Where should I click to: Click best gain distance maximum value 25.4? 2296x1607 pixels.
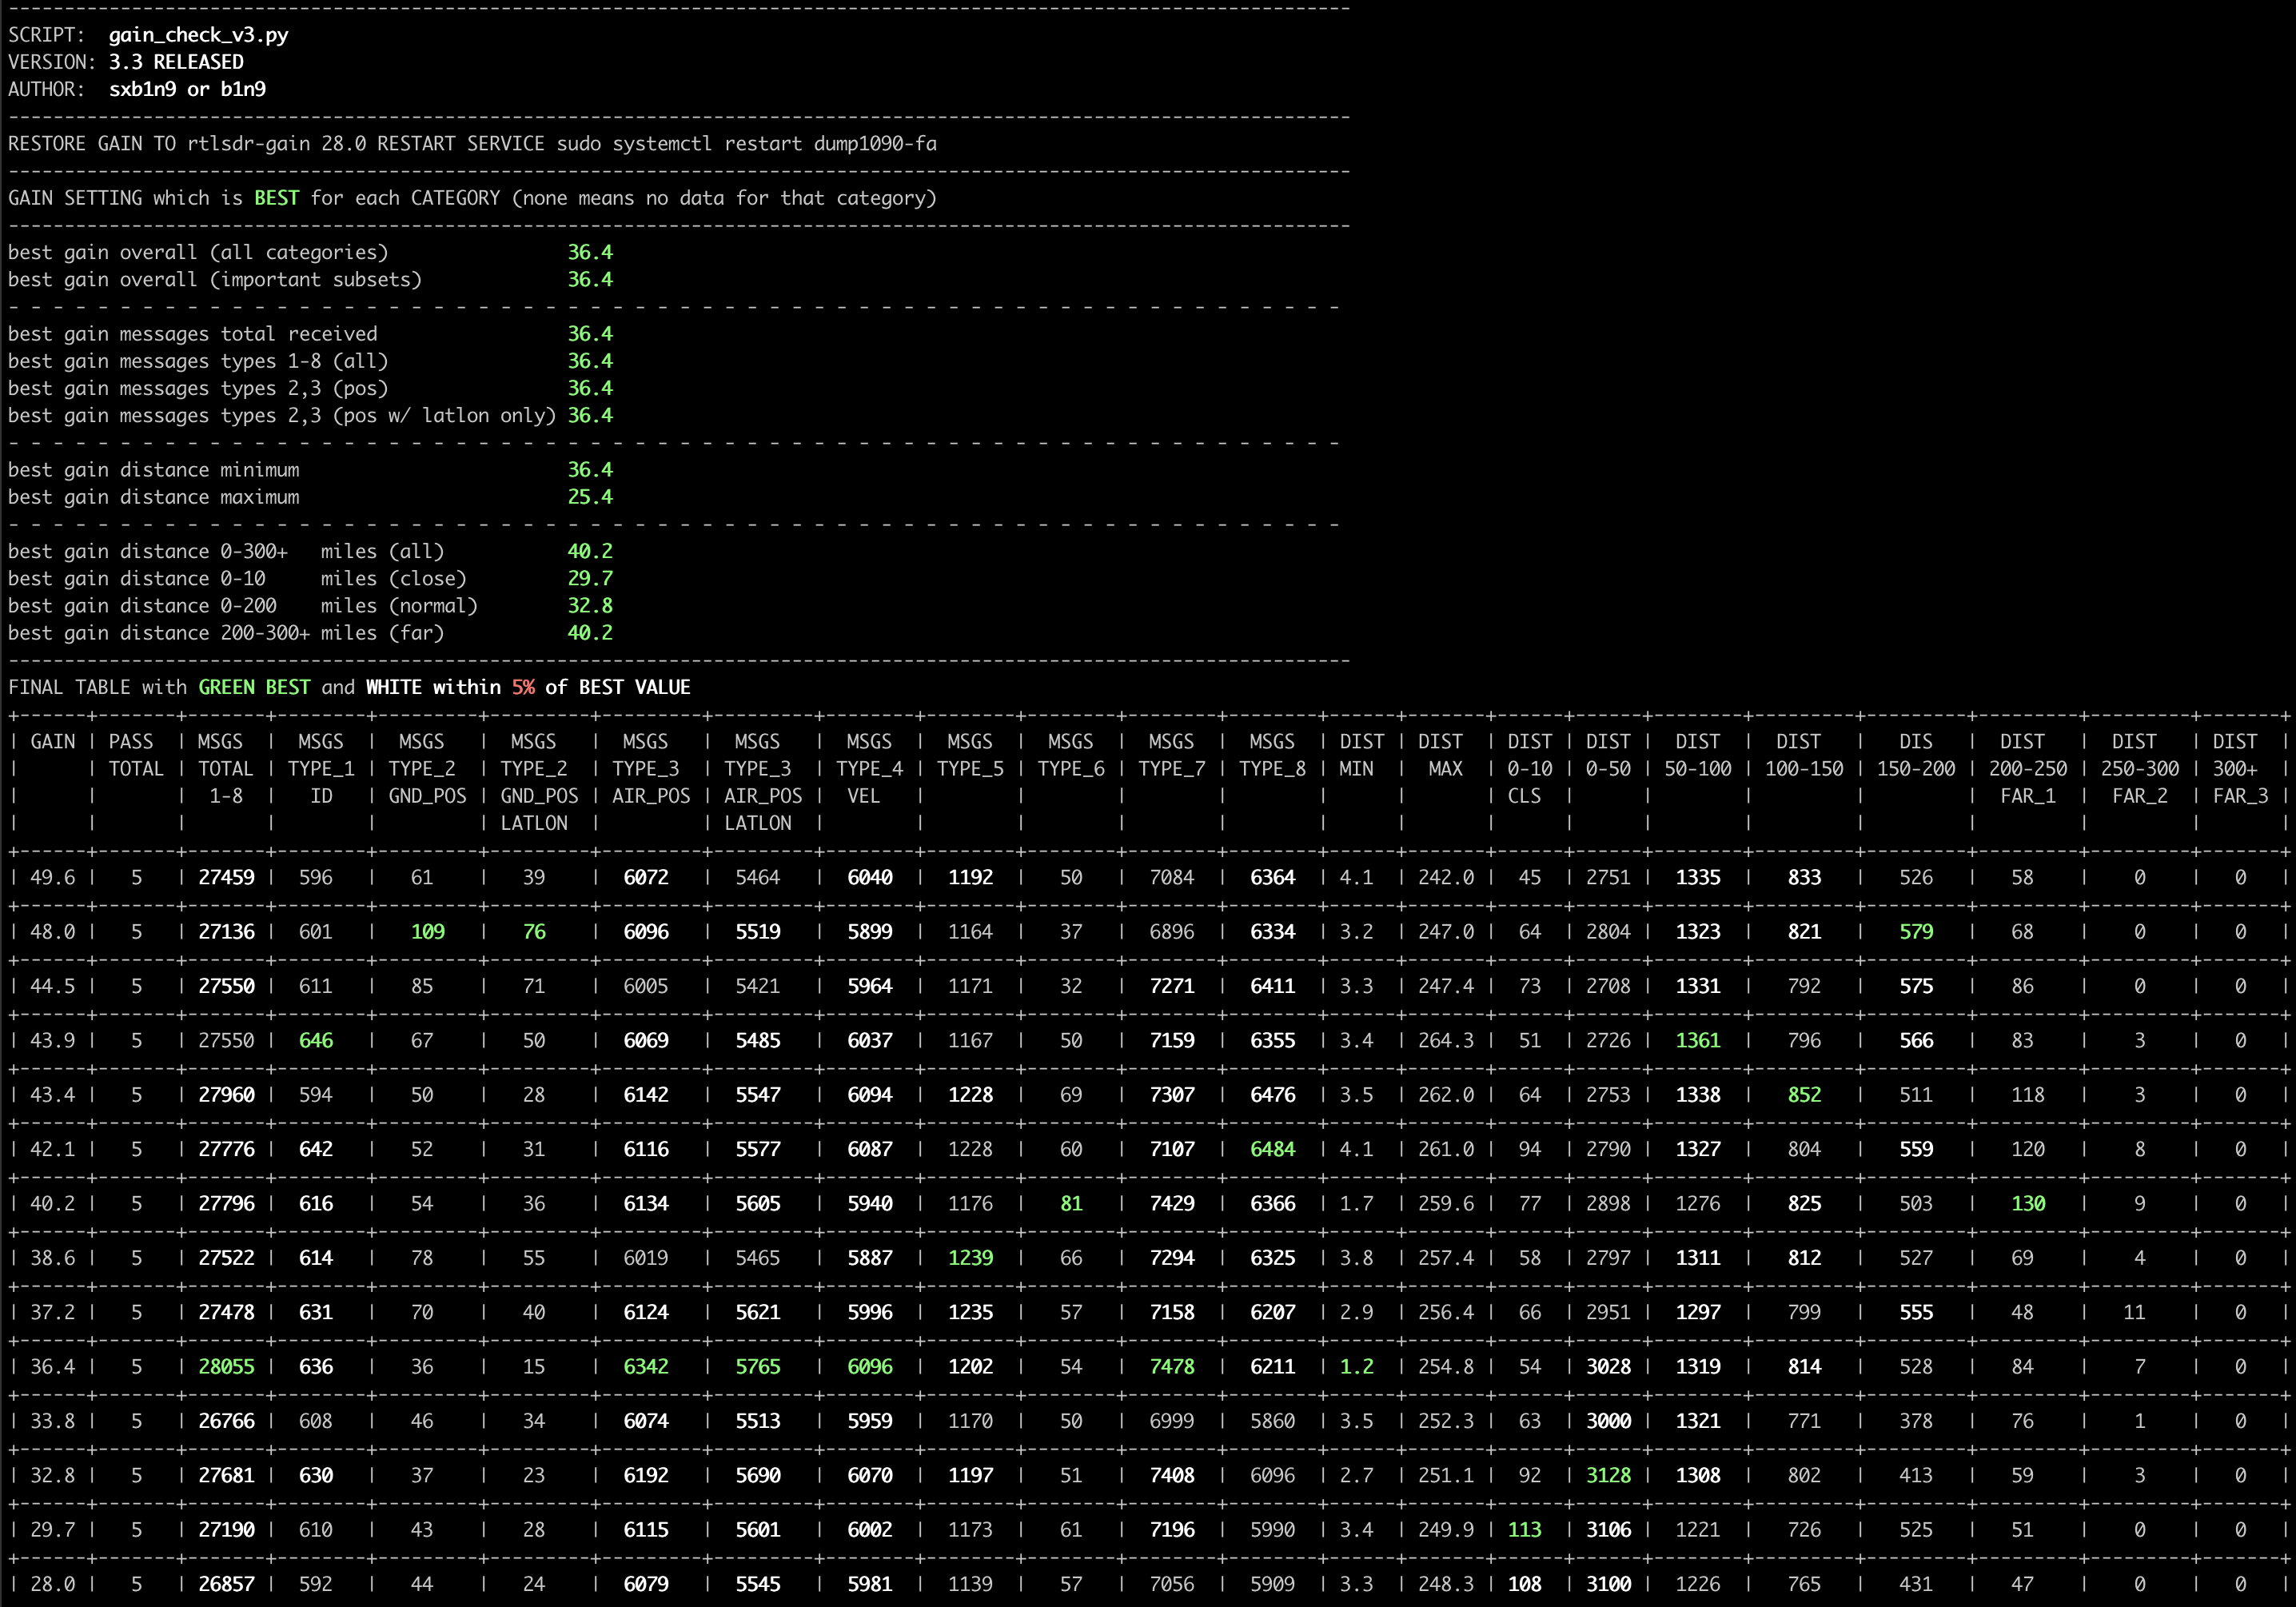(590, 497)
